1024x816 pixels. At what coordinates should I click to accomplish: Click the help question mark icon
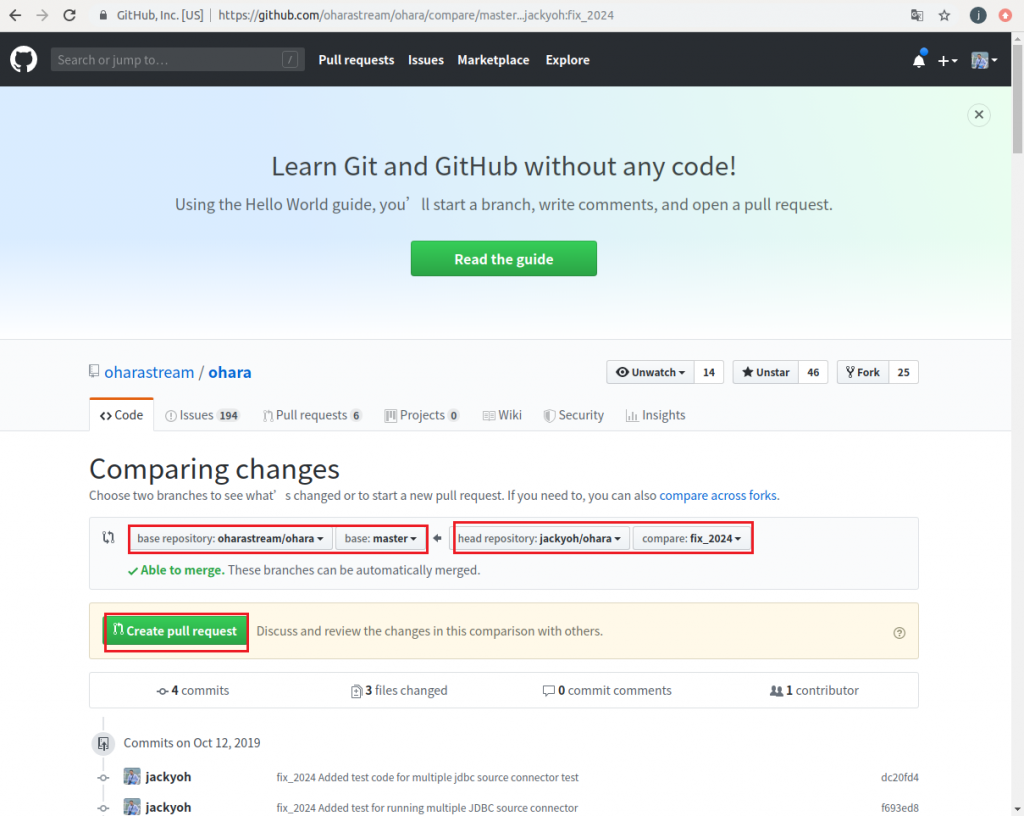[x=899, y=633]
